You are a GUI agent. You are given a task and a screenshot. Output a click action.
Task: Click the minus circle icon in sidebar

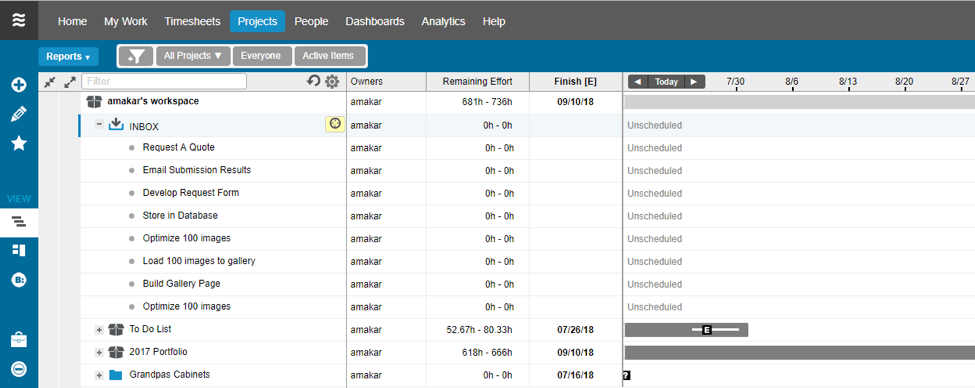click(x=19, y=369)
